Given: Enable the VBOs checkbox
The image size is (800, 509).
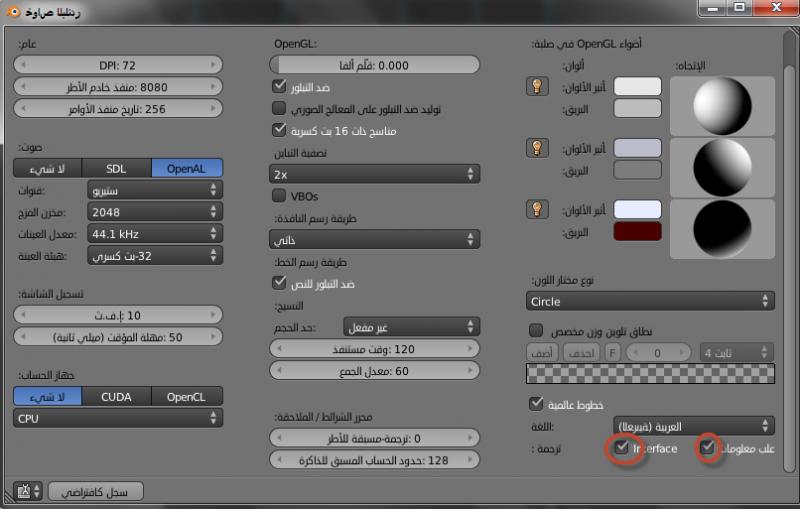Looking at the screenshot, I should point(279,195).
